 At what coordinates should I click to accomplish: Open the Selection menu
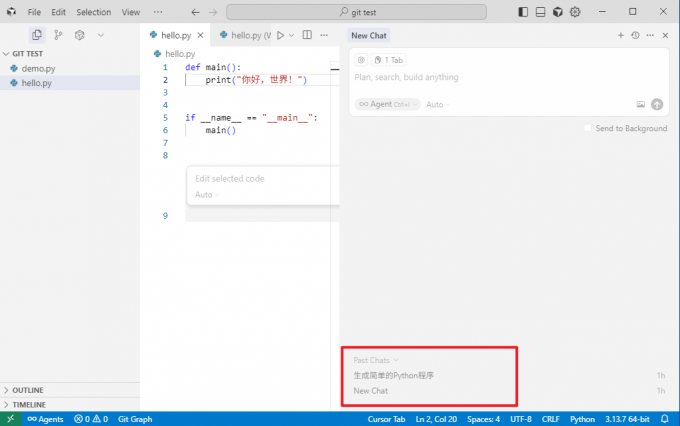click(94, 12)
